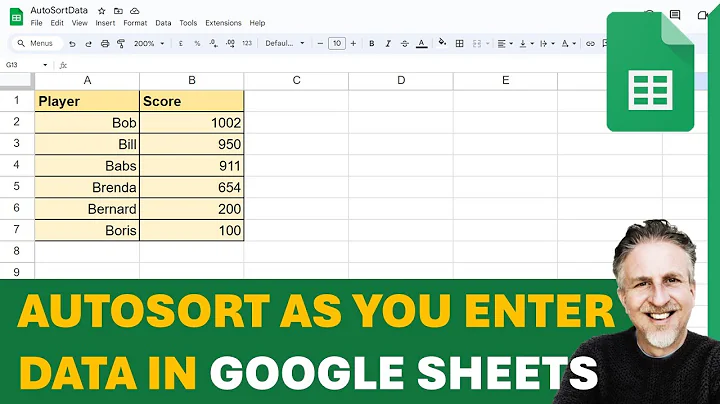Open the View menu

click(x=79, y=23)
